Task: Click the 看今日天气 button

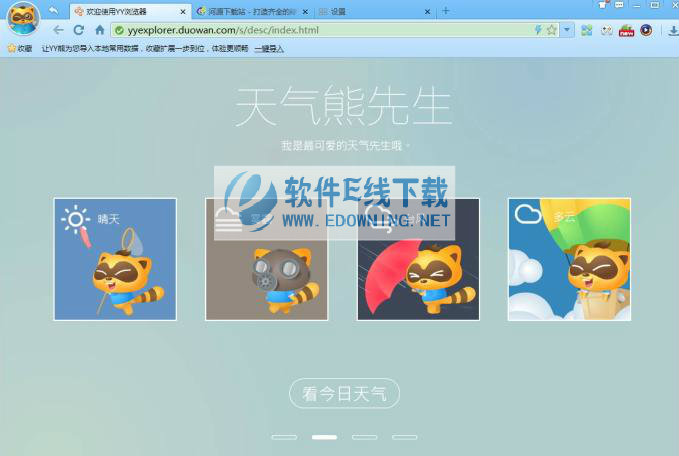Action: [x=344, y=394]
